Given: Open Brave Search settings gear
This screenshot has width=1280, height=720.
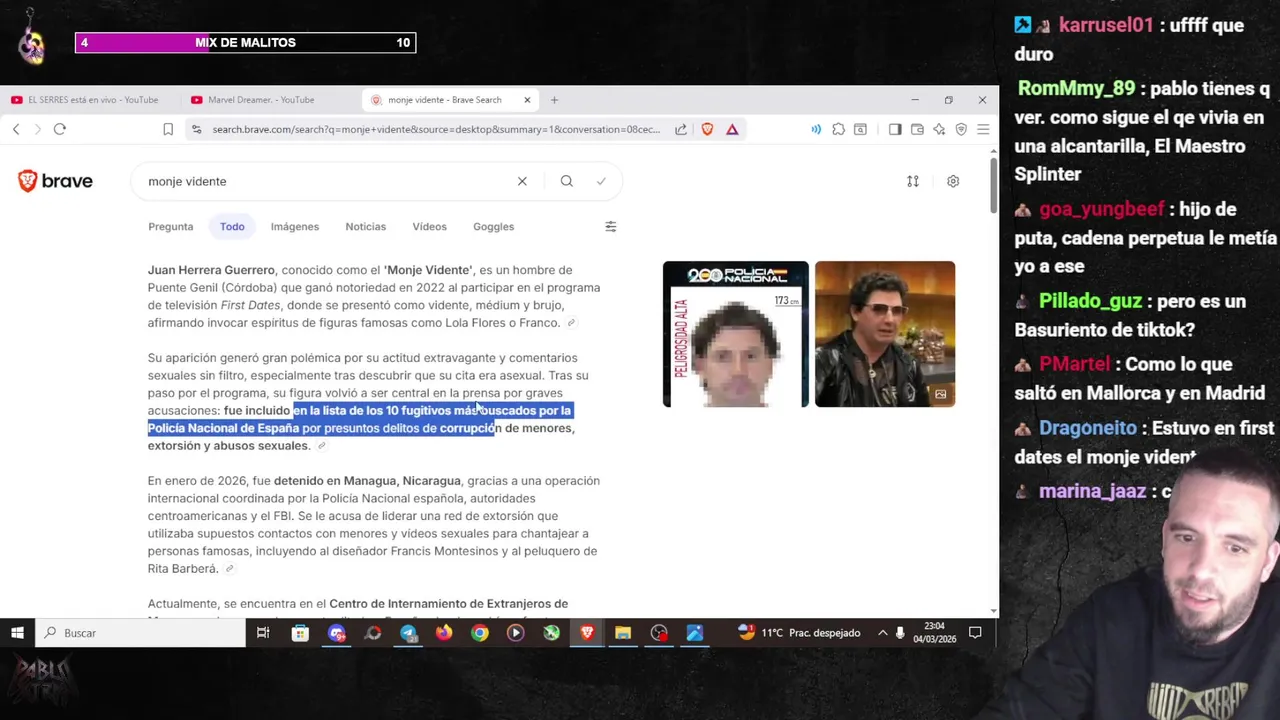Looking at the screenshot, I should click(x=953, y=181).
